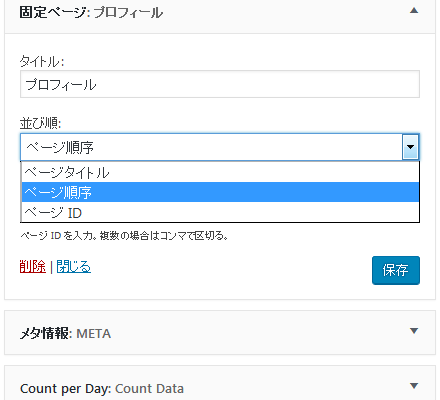Screen dimensions: 440x400
Task: Click the 削除 delete link
Action: point(33,267)
